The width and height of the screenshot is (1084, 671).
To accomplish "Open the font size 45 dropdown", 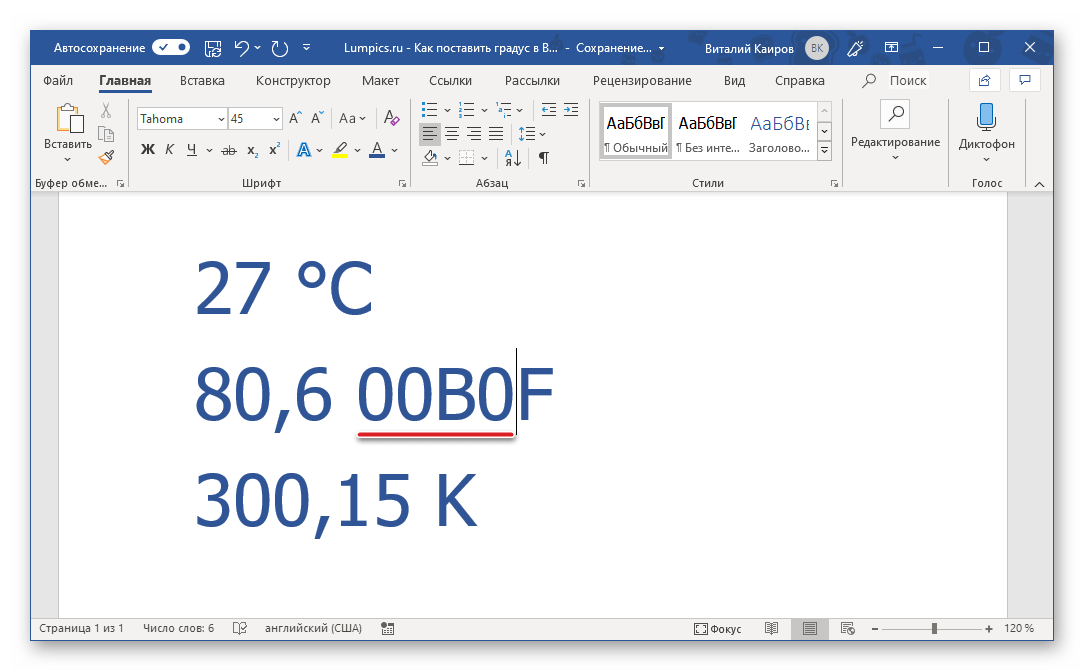I will click(277, 119).
